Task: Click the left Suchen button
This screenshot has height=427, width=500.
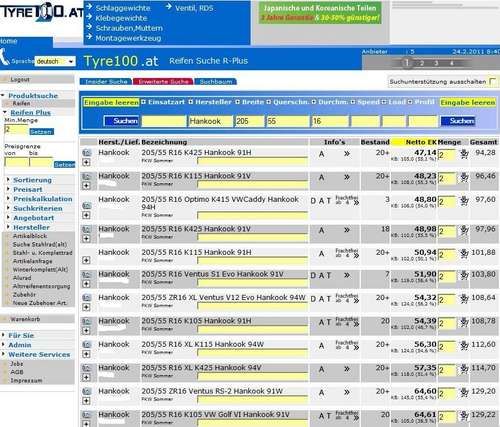Action: click(x=121, y=121)
